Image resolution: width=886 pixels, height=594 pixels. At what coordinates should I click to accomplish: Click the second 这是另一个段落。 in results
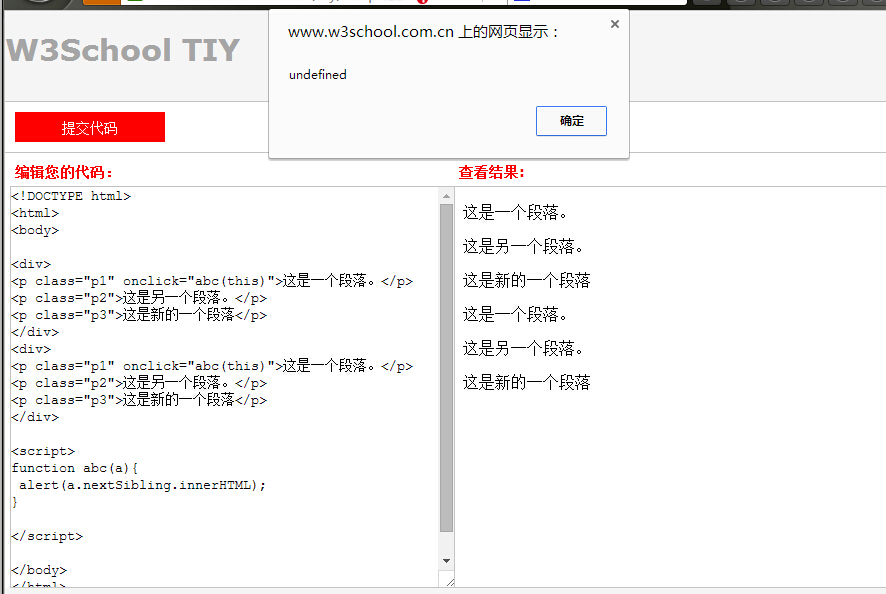pos(523,348)
